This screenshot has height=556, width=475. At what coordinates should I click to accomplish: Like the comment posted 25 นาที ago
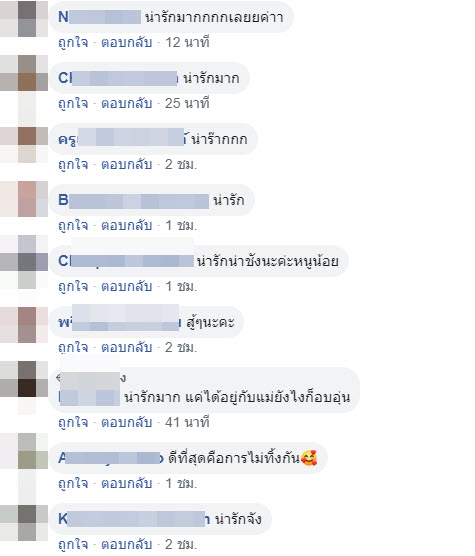coord(73,104)
